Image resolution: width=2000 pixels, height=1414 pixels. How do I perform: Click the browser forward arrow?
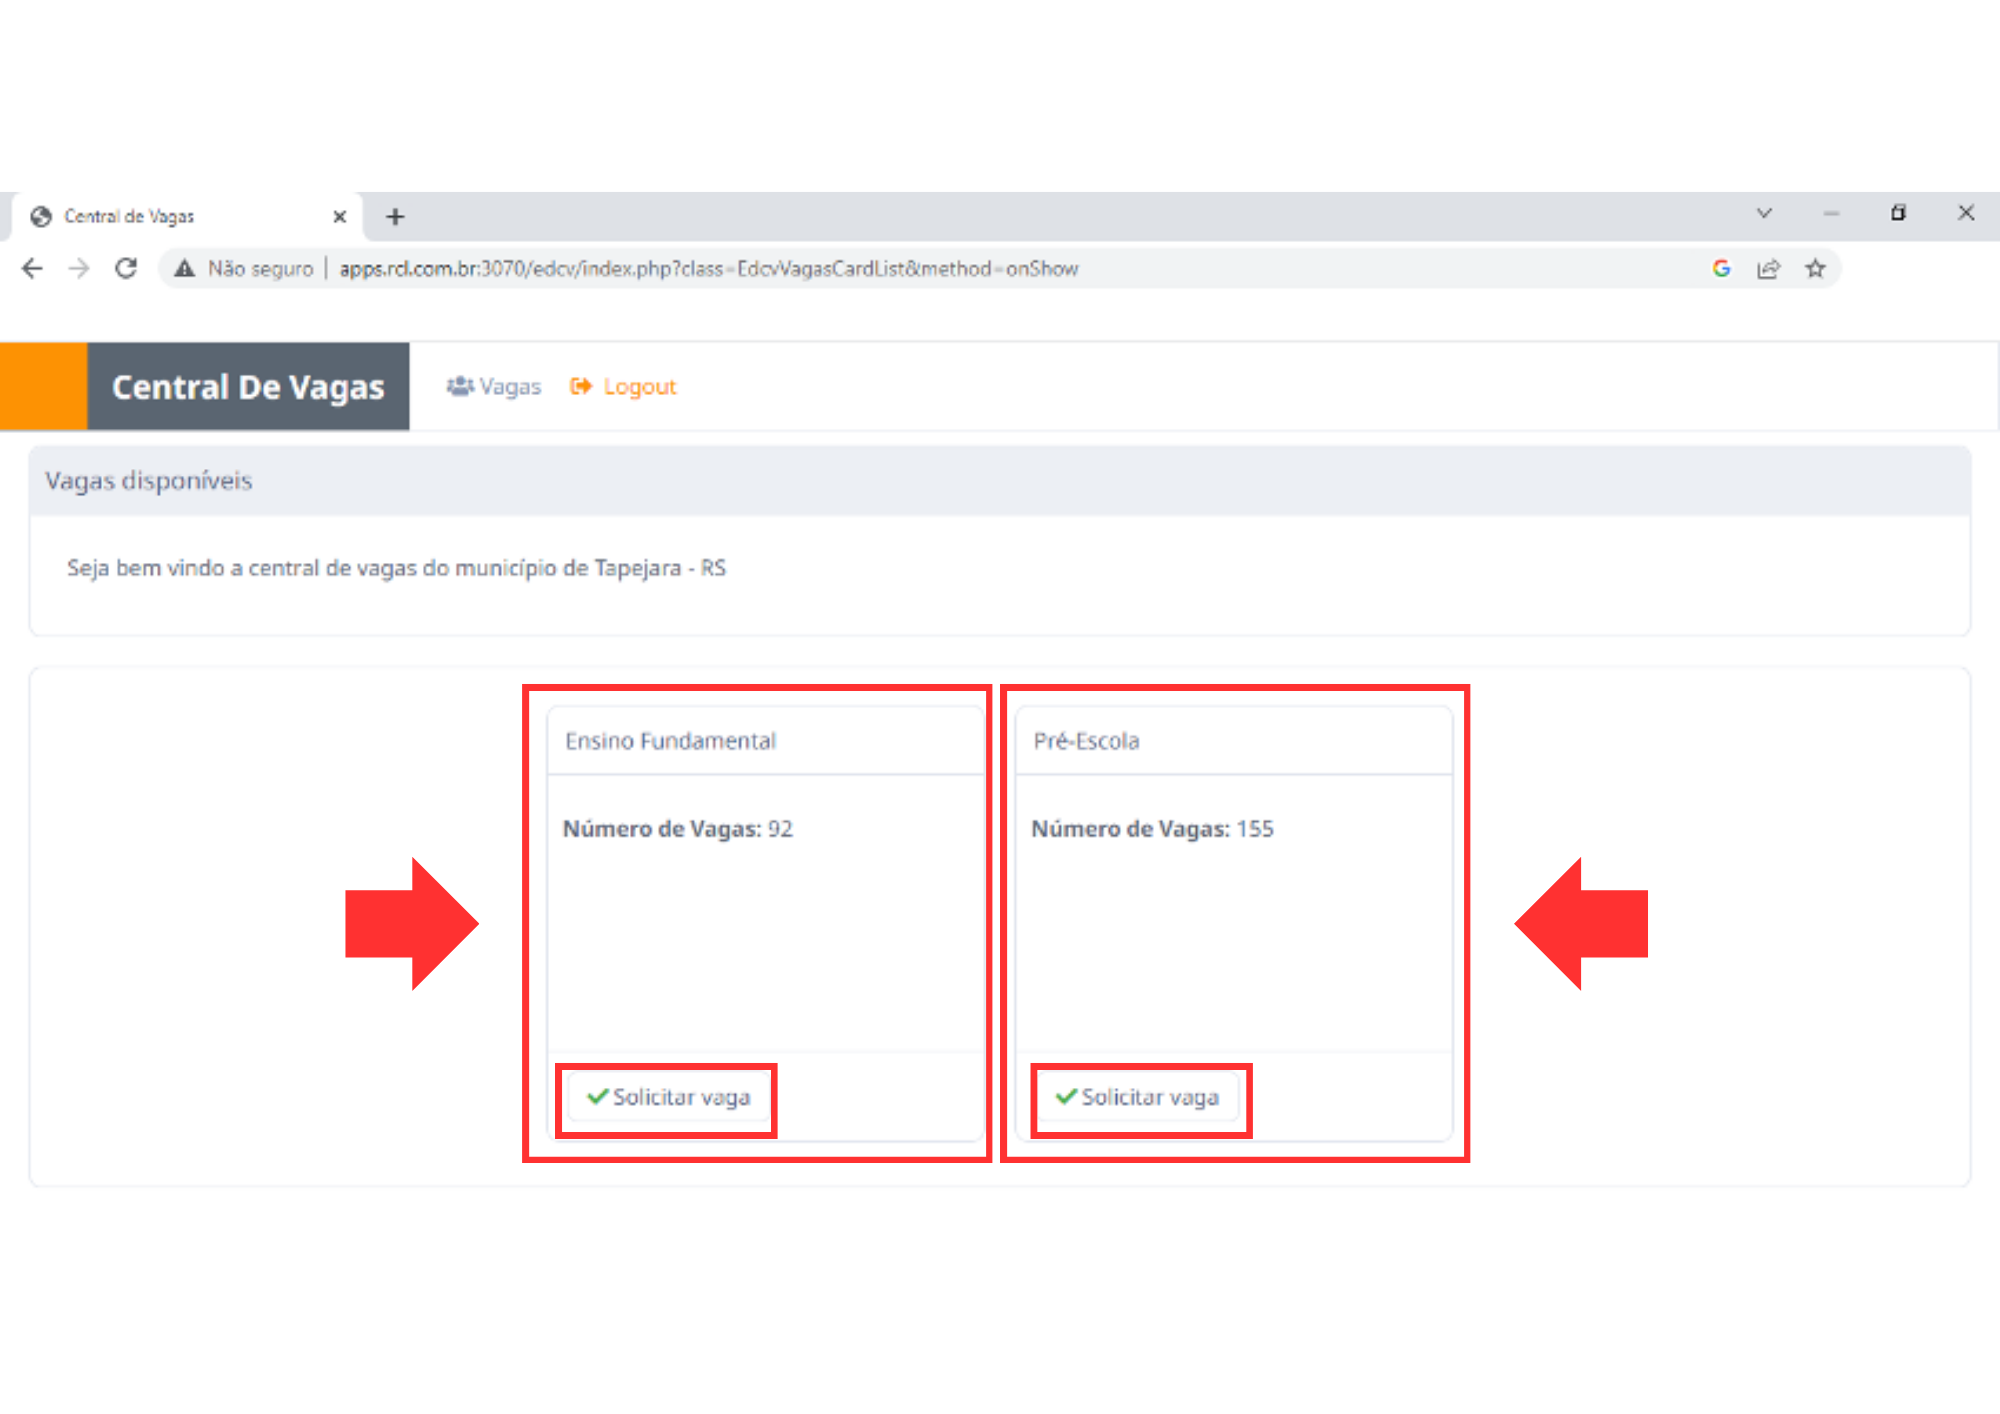(x=79, y=268)
